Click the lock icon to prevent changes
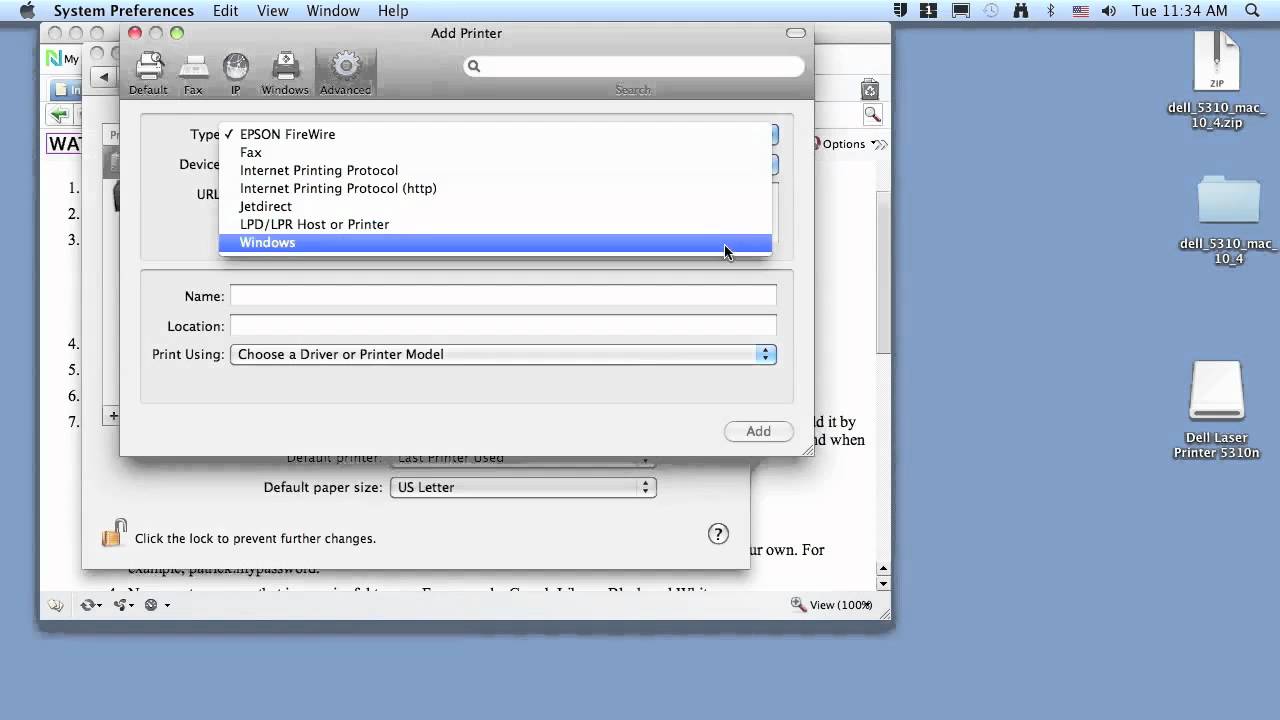Image resolution: width=1280 pixels, height=720 pixels. 114,533
